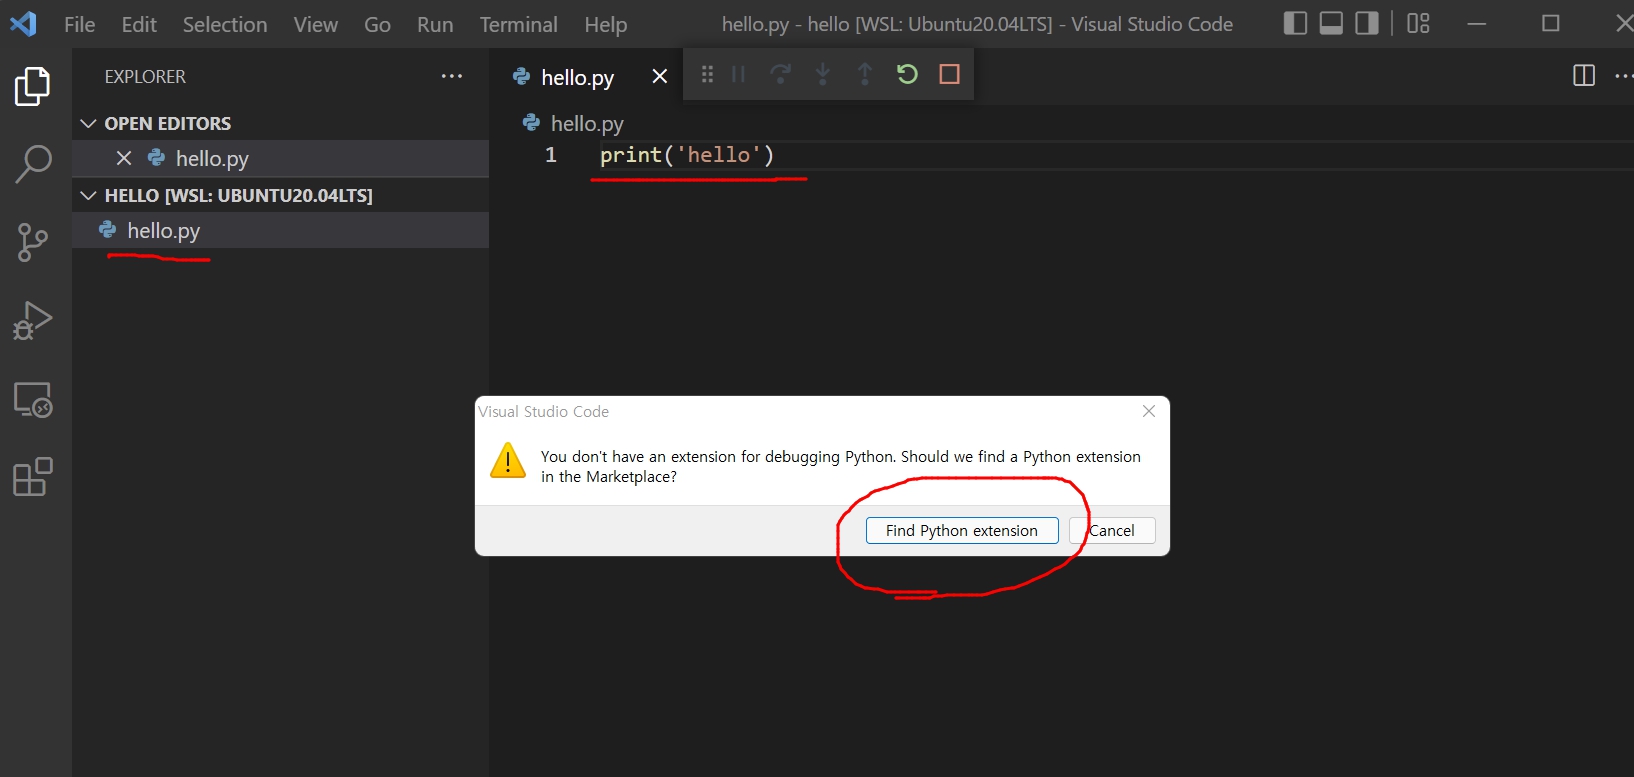Open the View menu
The image size is (1634, 777).
315,24
